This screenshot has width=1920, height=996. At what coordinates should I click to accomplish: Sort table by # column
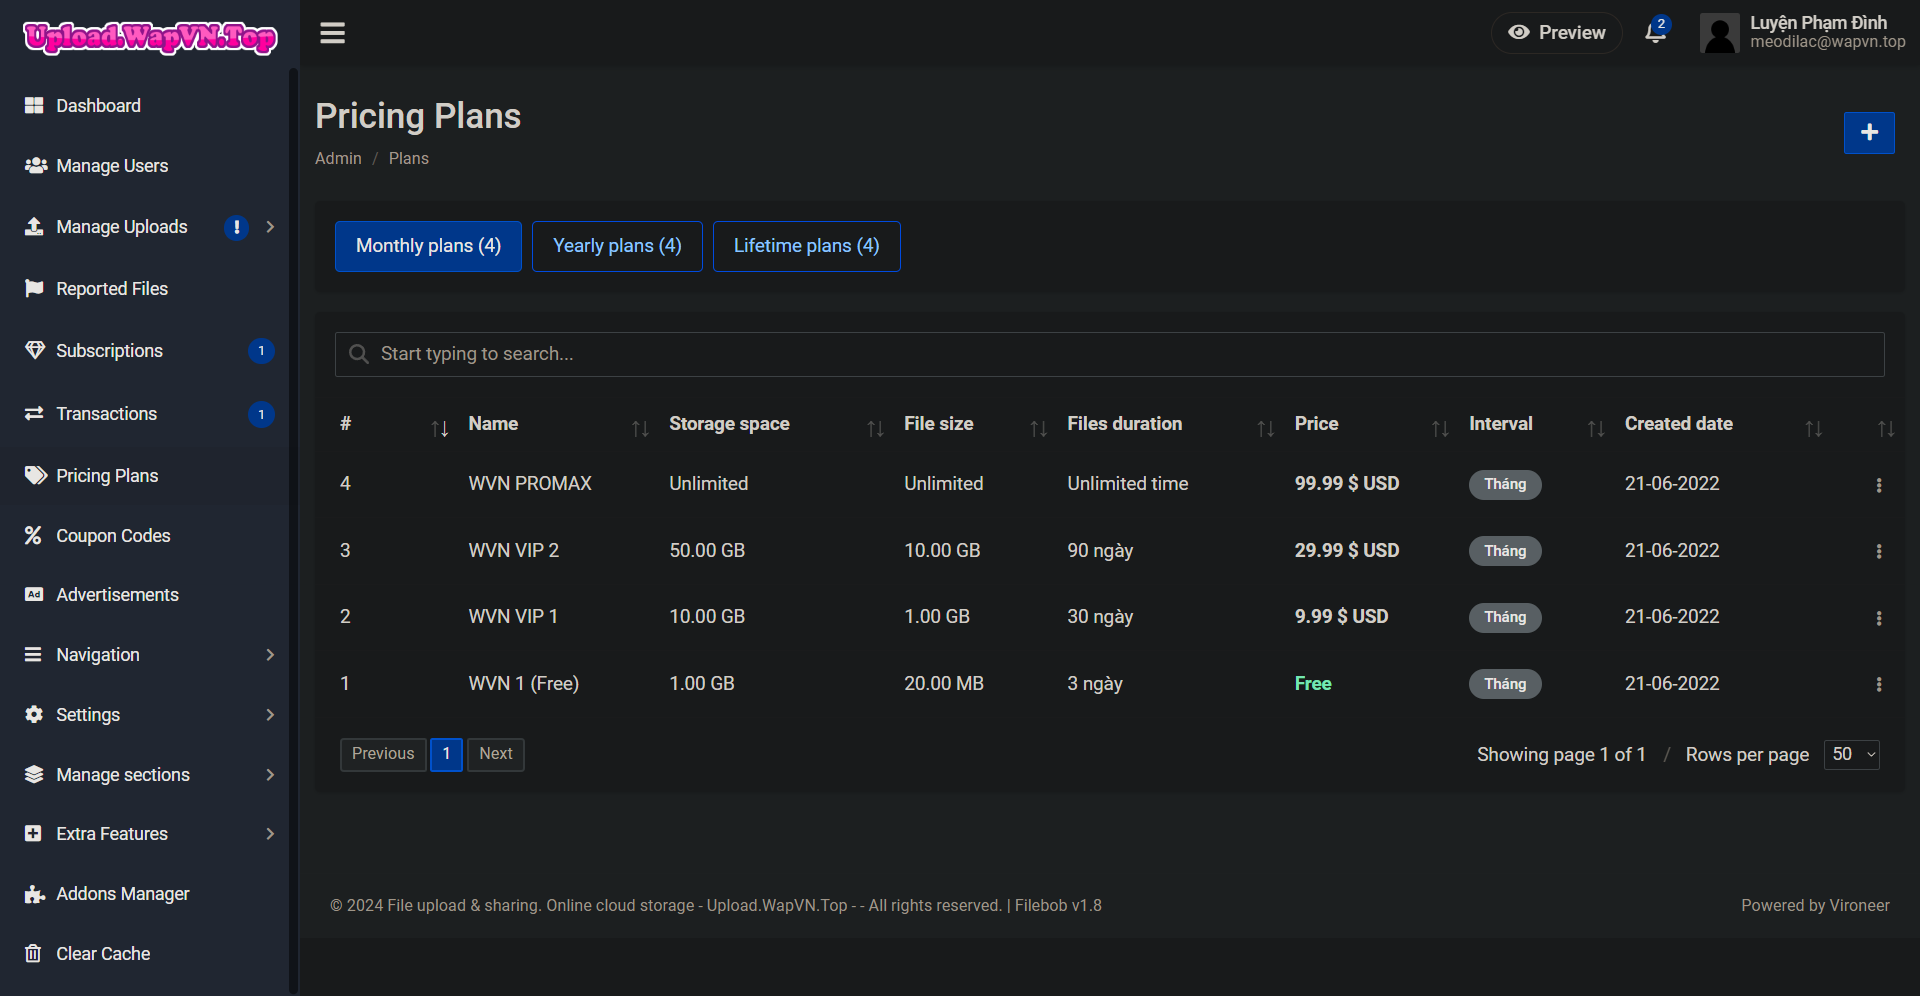click(439, 429)
